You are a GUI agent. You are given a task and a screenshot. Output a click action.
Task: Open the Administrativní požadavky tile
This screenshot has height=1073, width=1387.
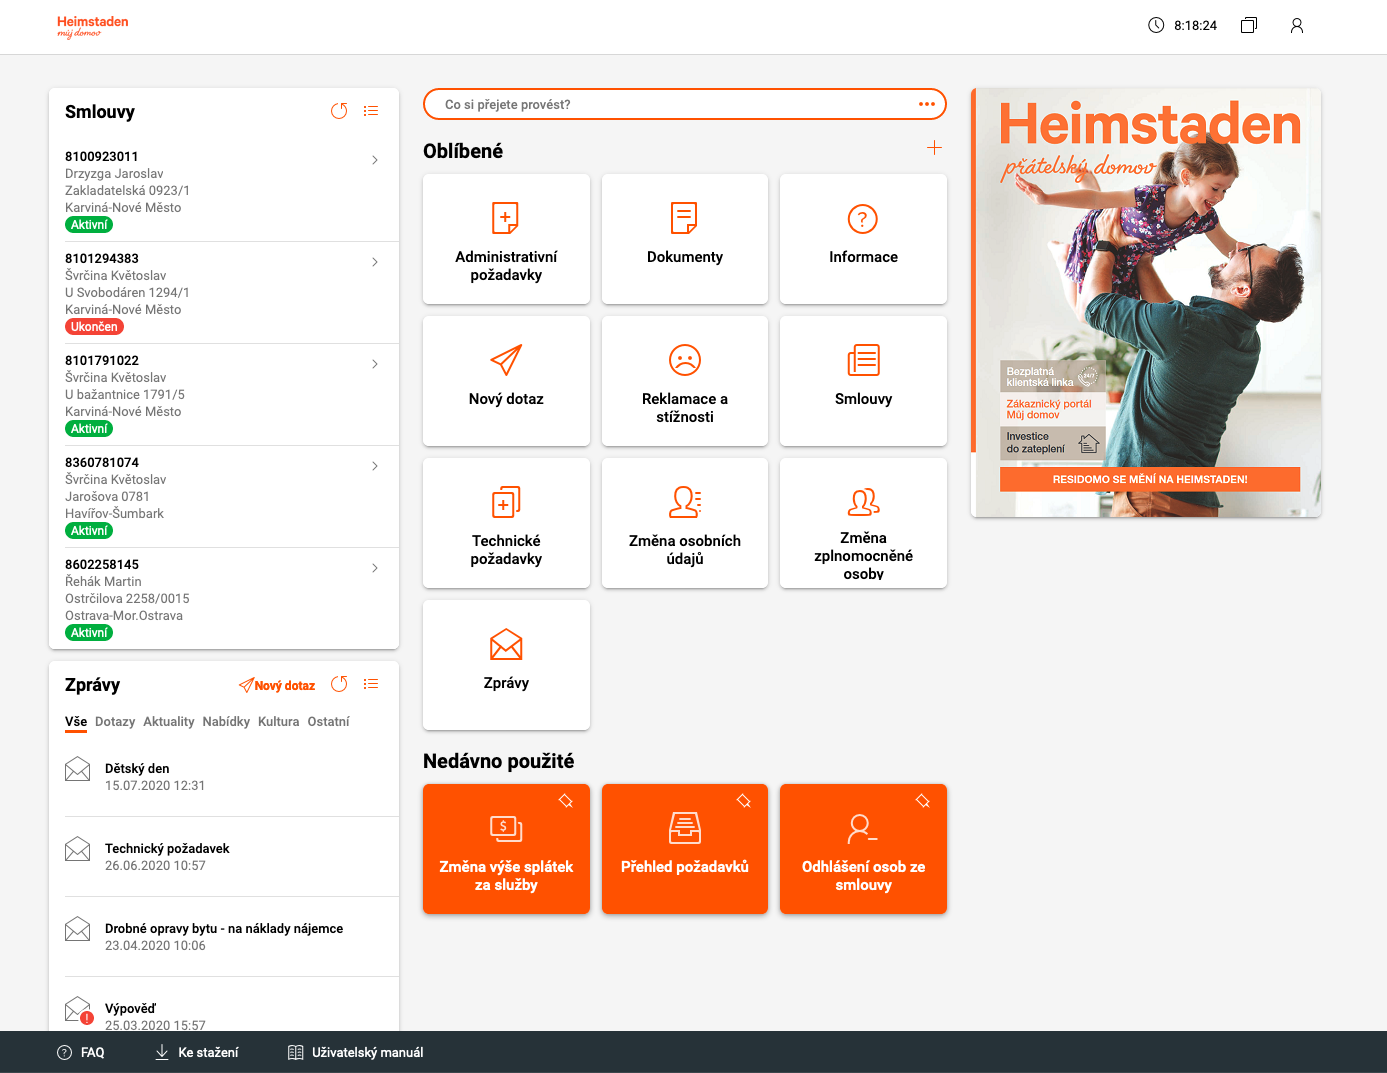pos(506,239)
